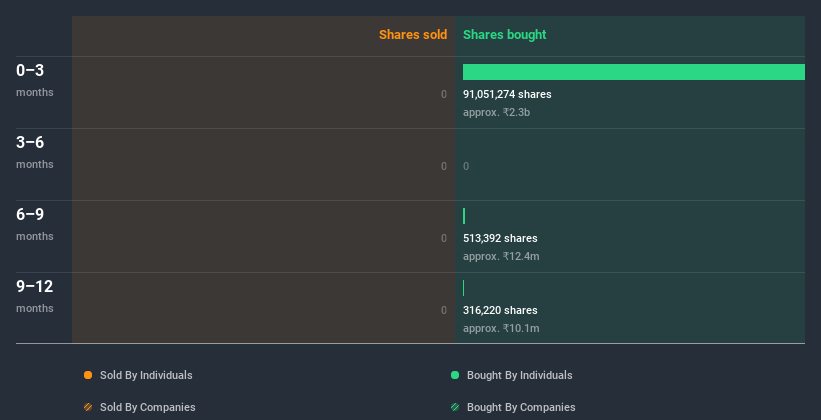Click the 513,392 shares value

pos(500,238)
